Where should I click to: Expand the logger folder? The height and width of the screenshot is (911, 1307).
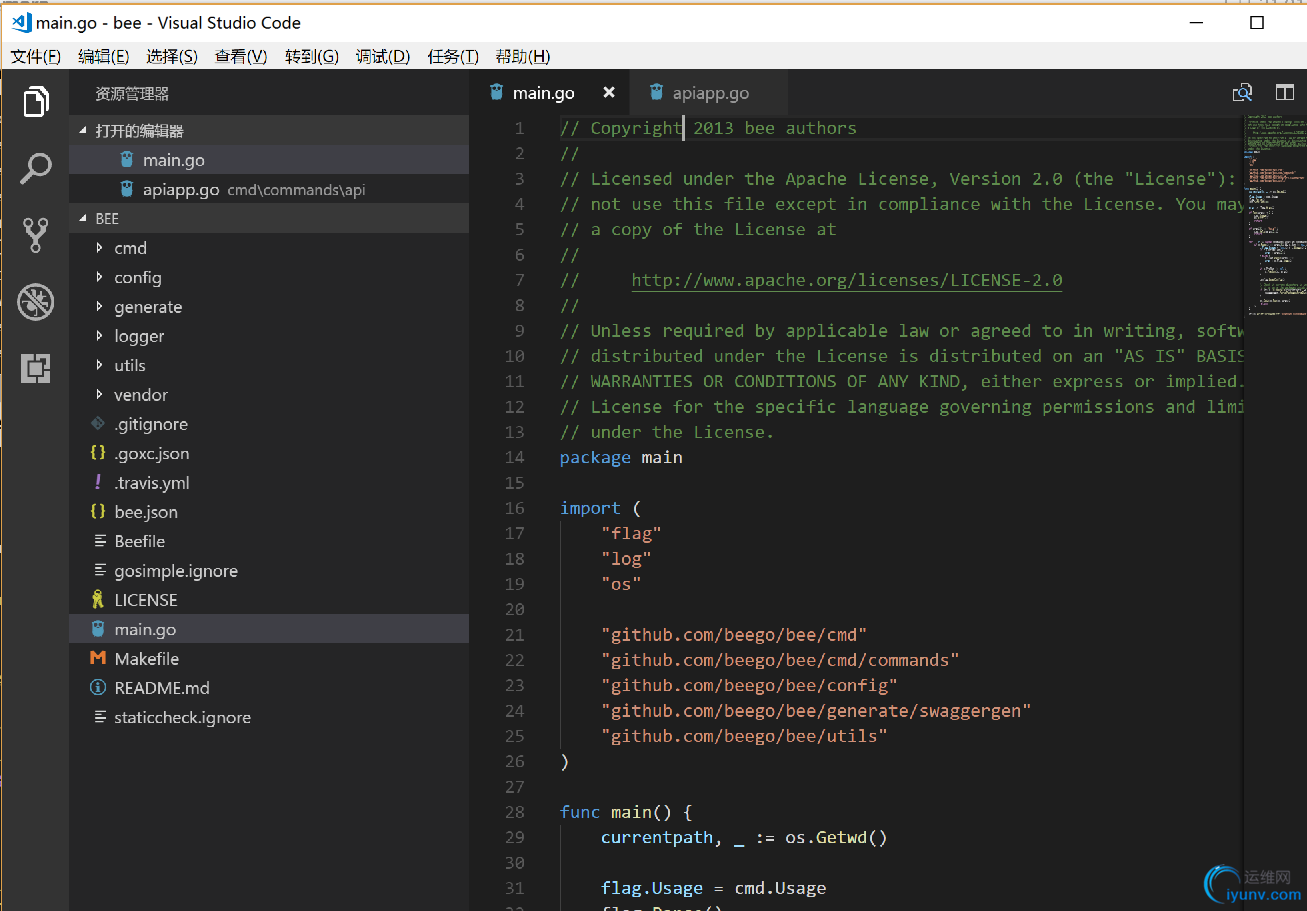click(99, 336)
